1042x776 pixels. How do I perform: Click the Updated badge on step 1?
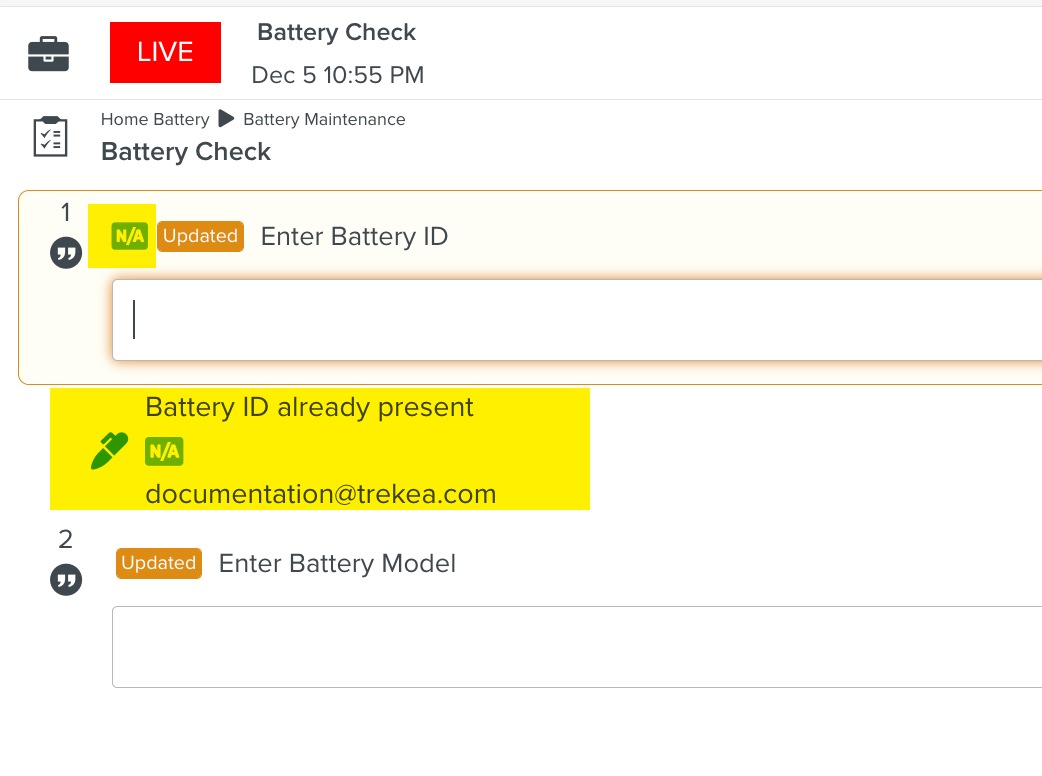(x=200, y=236)
